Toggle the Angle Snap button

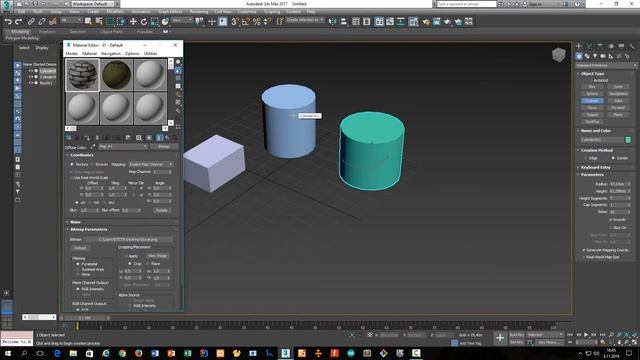pyautogui.click(x=246, y=22)
